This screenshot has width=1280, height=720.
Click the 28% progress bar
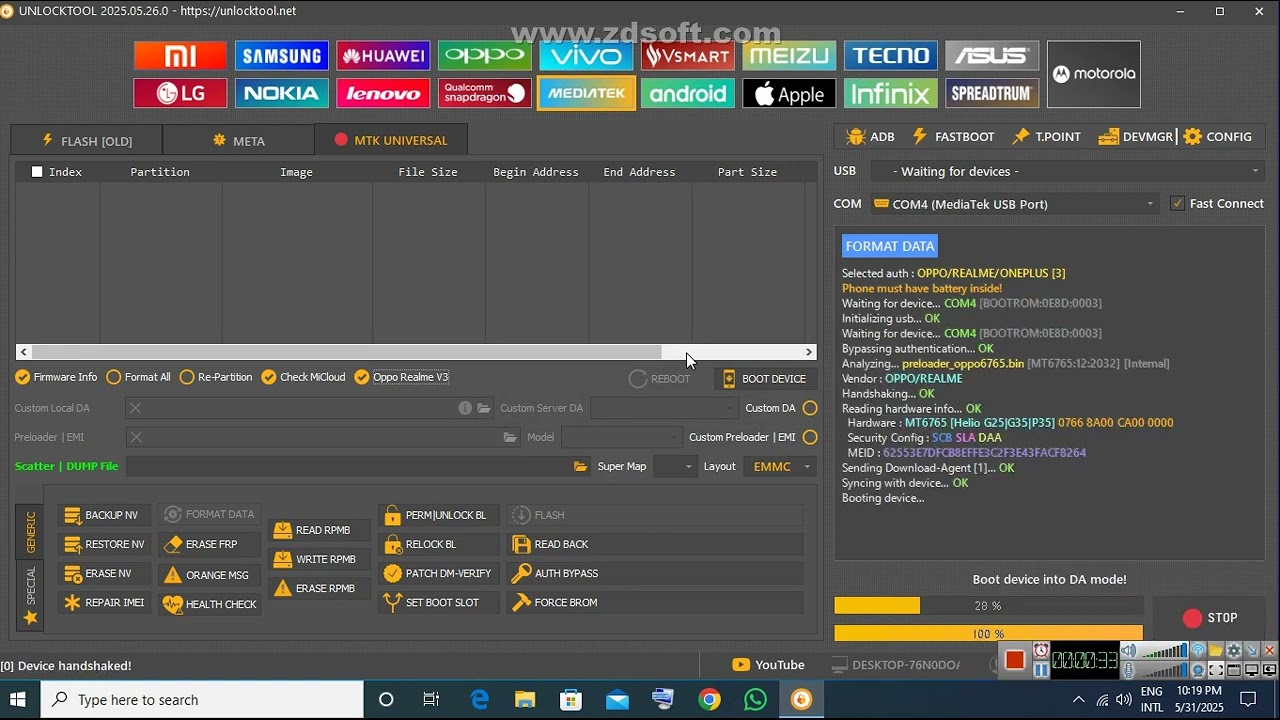(x=988, y=606)
